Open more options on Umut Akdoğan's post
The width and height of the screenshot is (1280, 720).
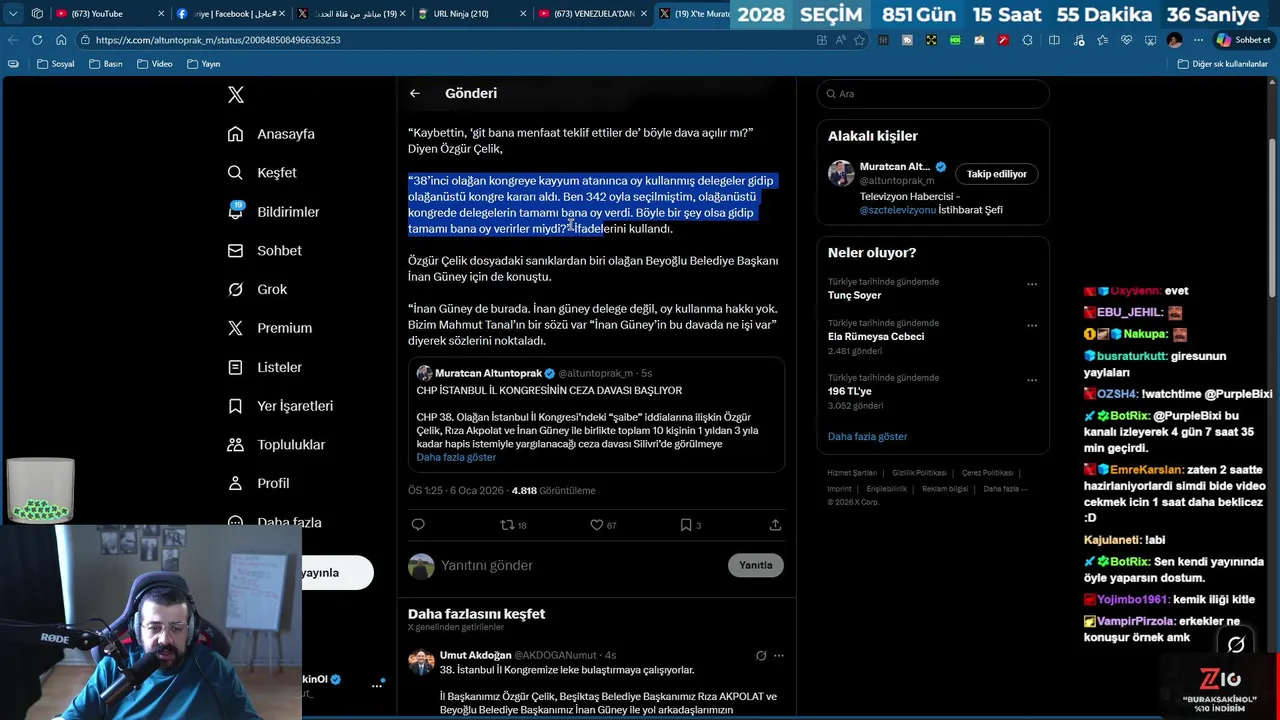coord(779,656)
